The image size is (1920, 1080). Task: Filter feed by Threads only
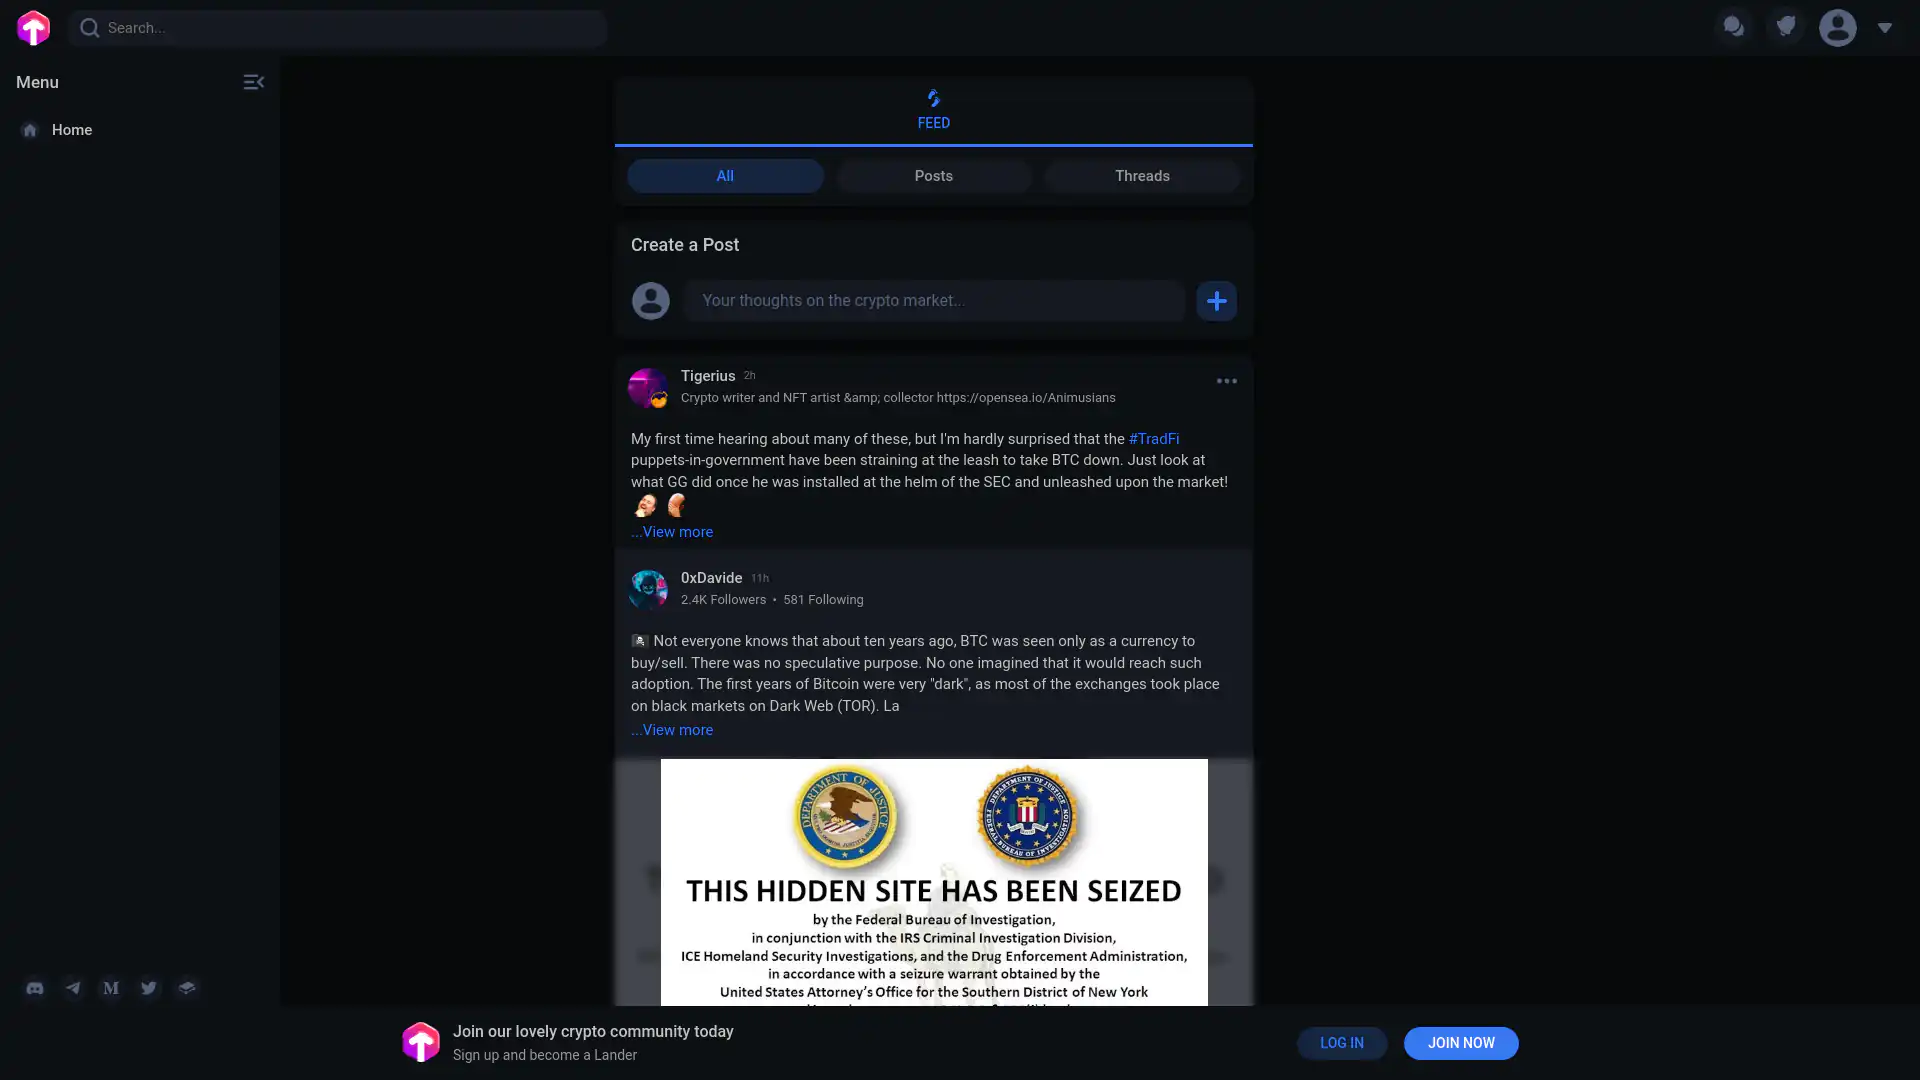pos(1142,176)
